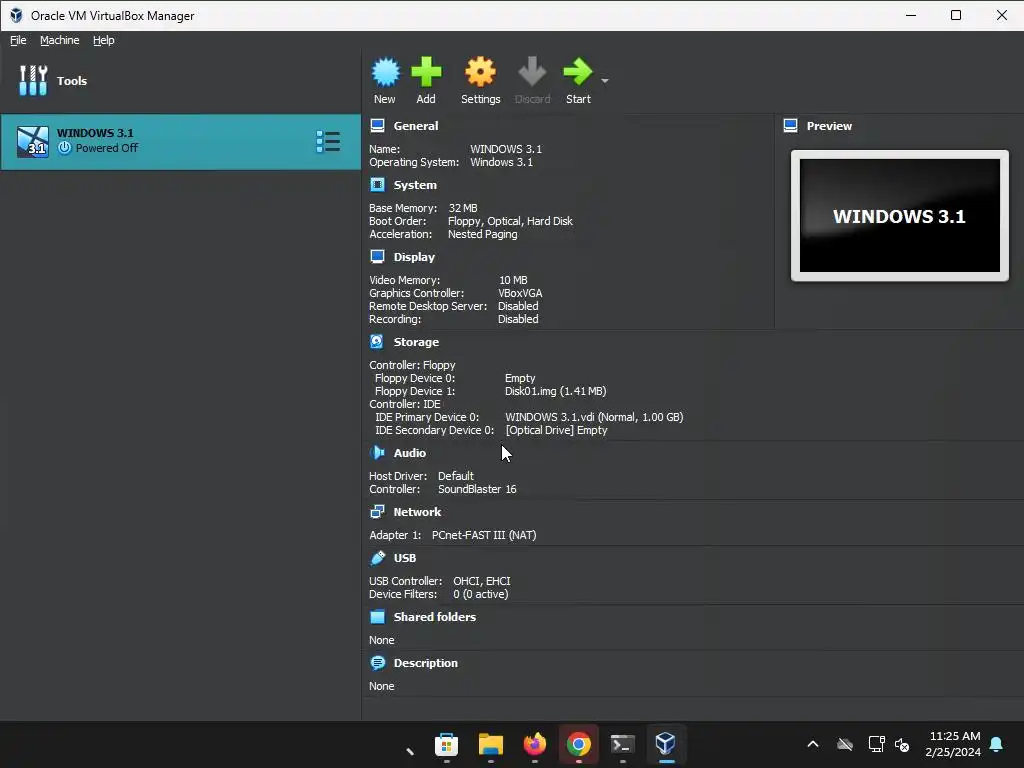Click the Discard arrow icon

pos(532,72)
